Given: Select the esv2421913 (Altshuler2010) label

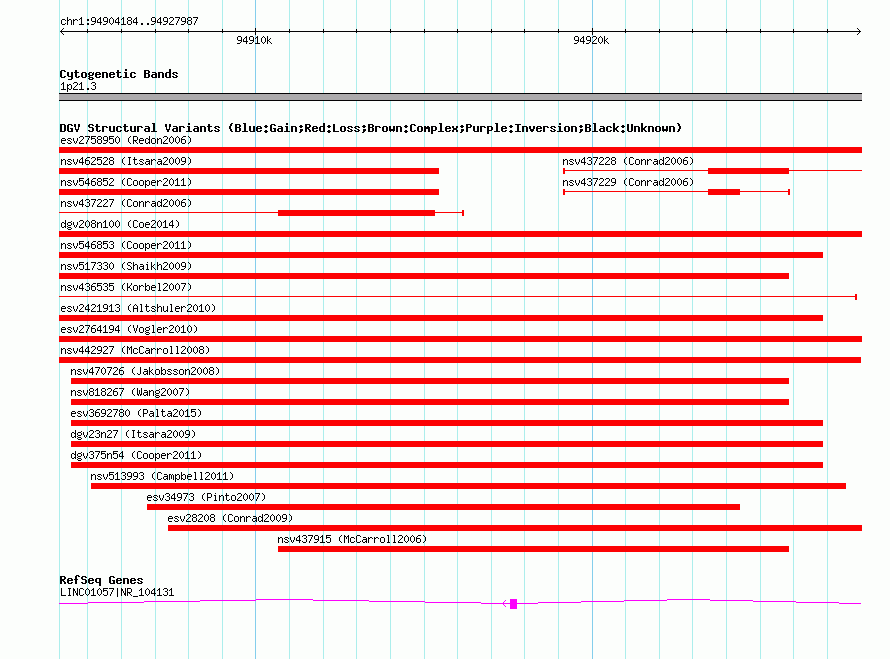Looking at the screenshot, I should (138, 308).
